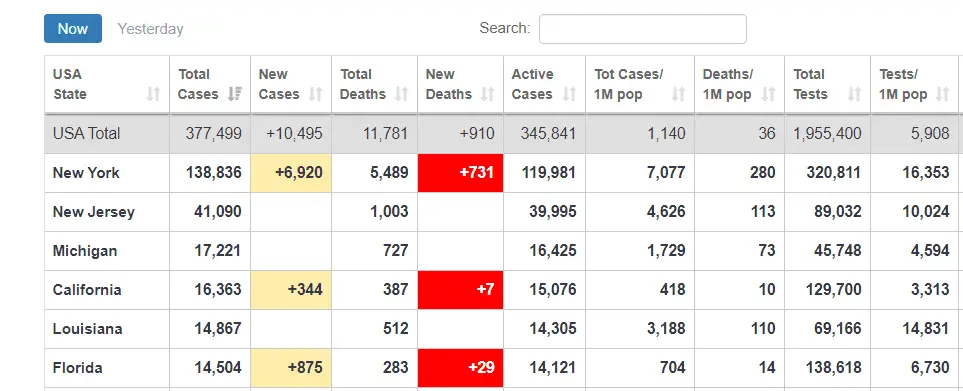This screenshot has width=963, height=391.
Task: Click New Jersey total cases 41,090
Action: pos(218,212)
